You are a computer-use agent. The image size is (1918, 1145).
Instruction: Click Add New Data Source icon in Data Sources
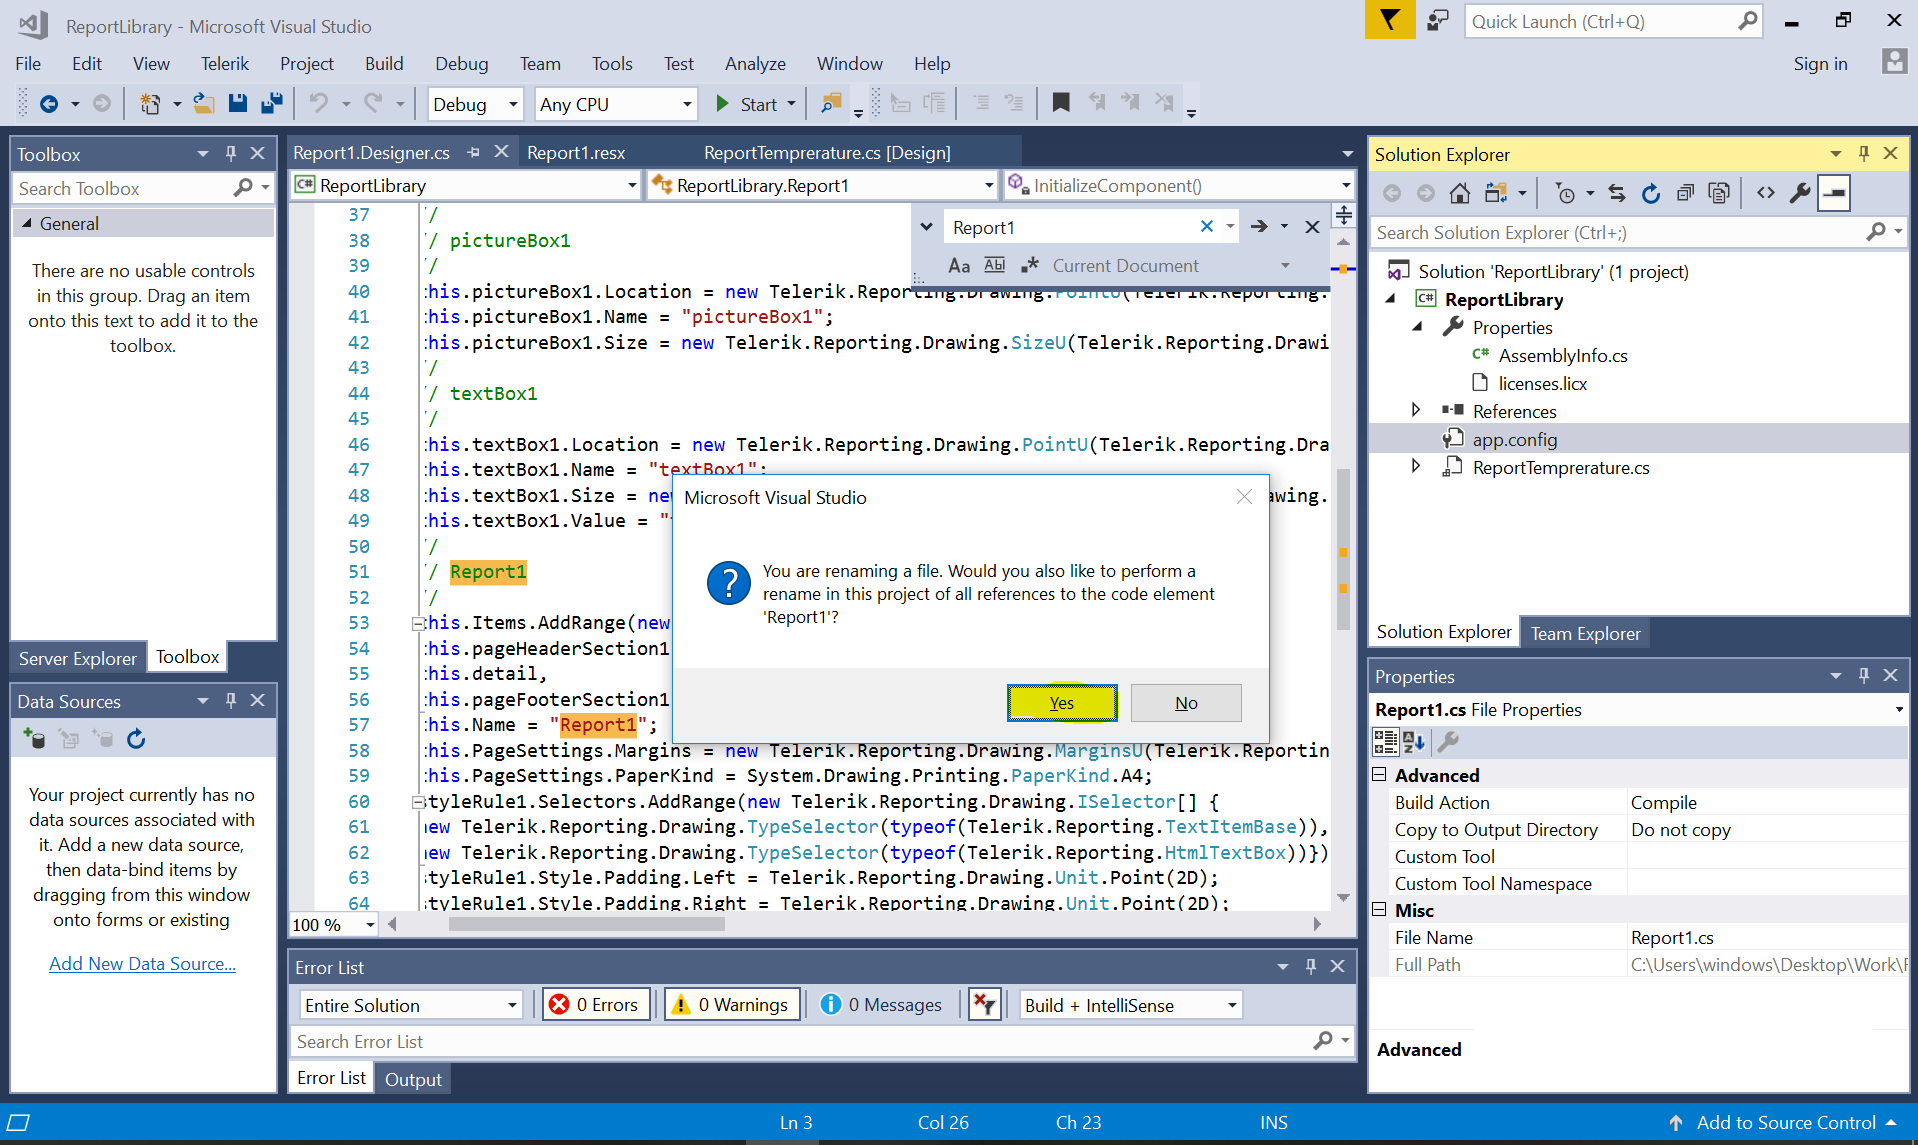(x=34, y=739)
